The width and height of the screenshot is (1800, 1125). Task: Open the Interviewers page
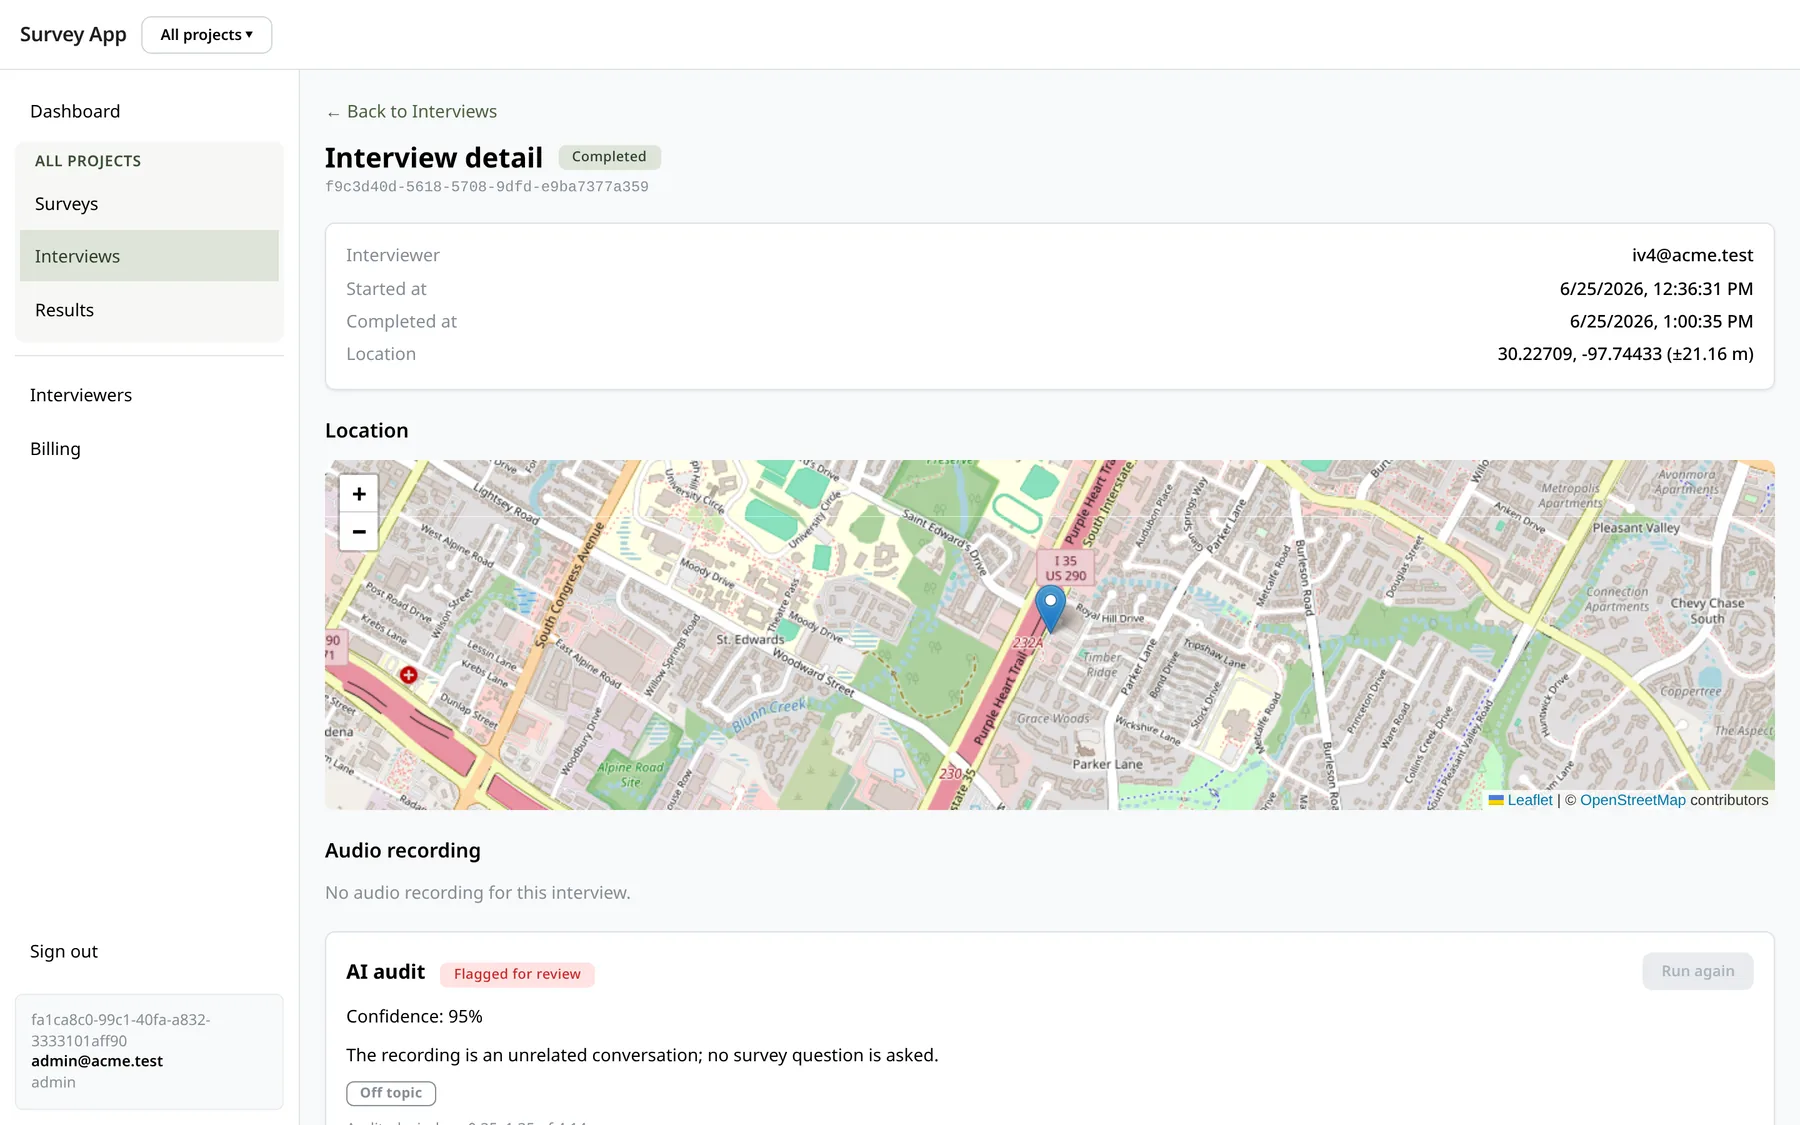coord(81,395)
